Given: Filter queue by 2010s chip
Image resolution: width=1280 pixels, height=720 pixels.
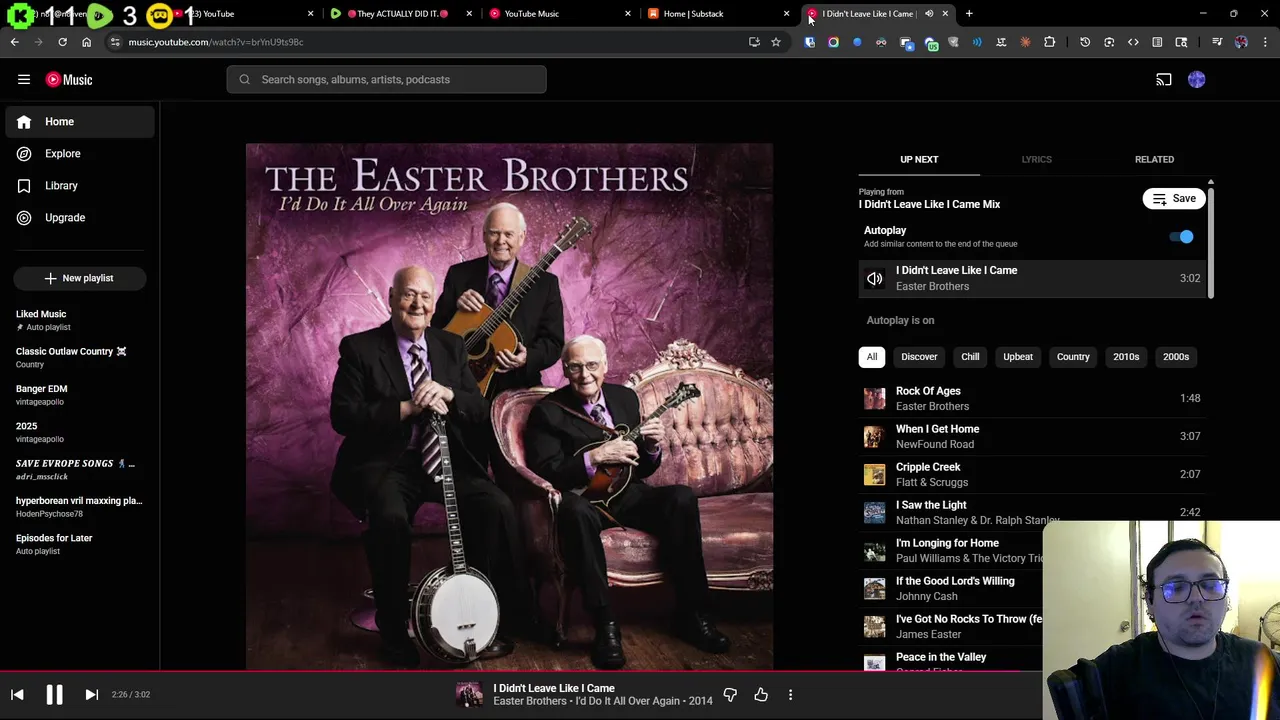Looking at the screenshot, I should coord(1126,357).
